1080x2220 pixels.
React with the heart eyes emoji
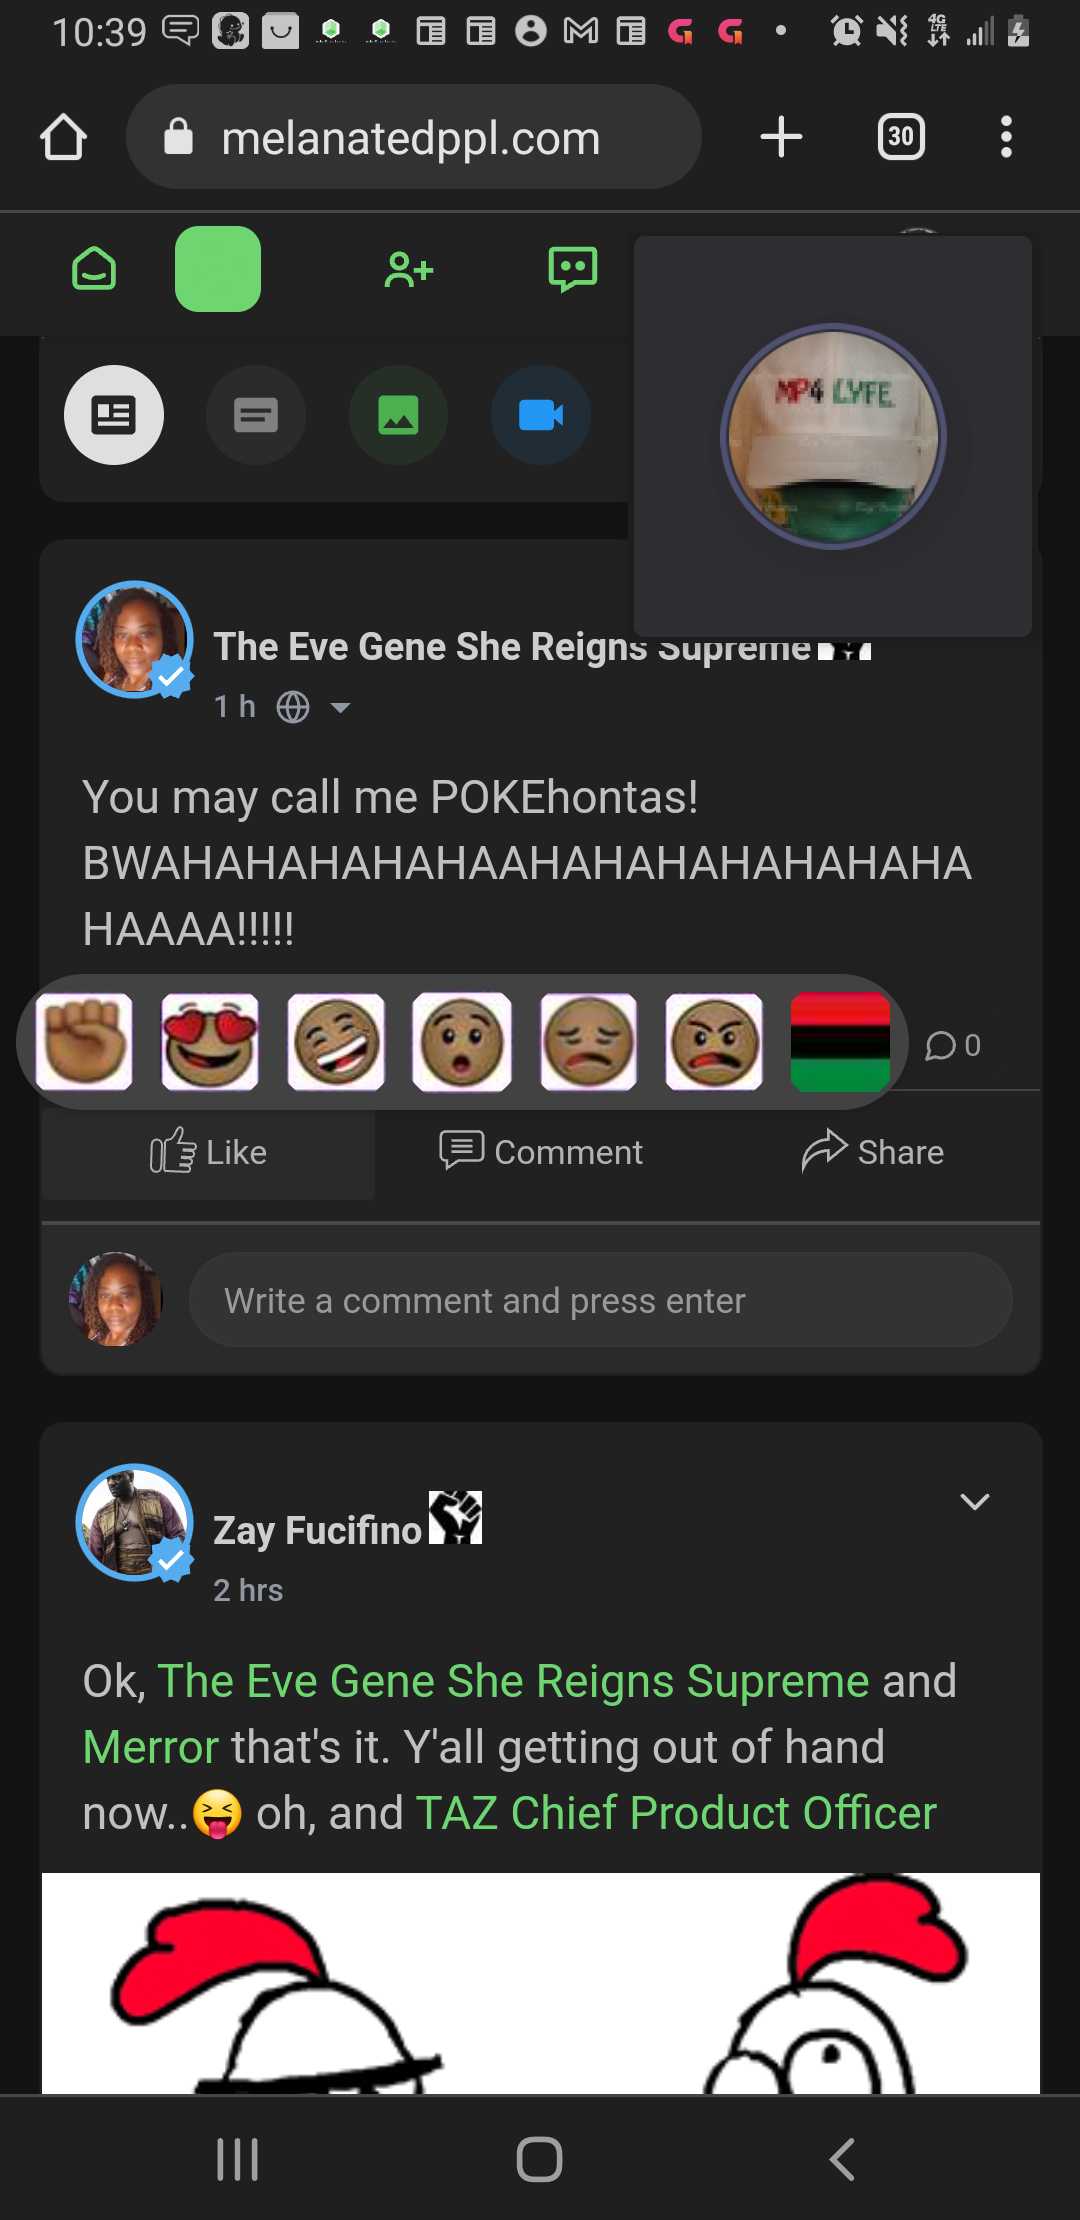(210, 1042)
